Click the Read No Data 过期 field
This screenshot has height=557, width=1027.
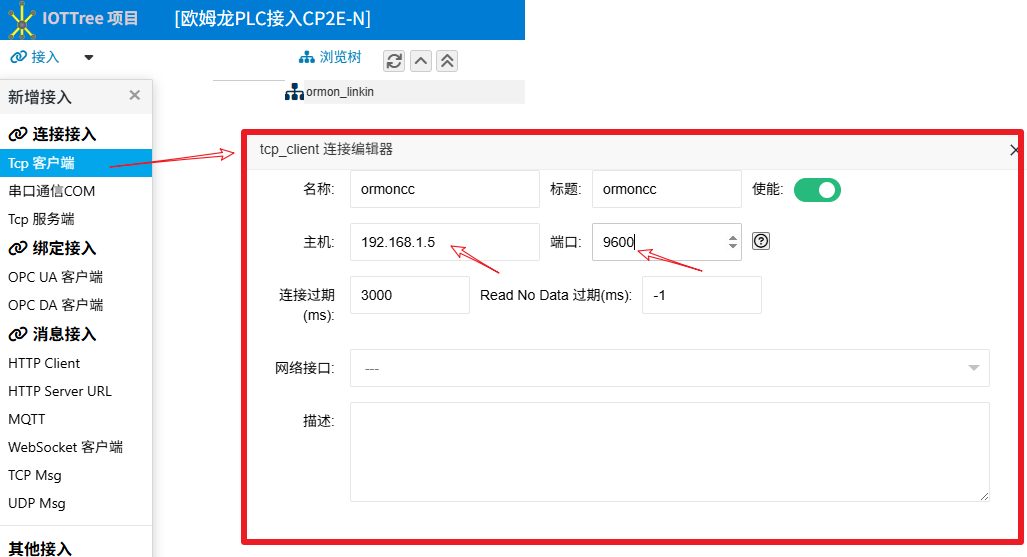click(701, 296)
